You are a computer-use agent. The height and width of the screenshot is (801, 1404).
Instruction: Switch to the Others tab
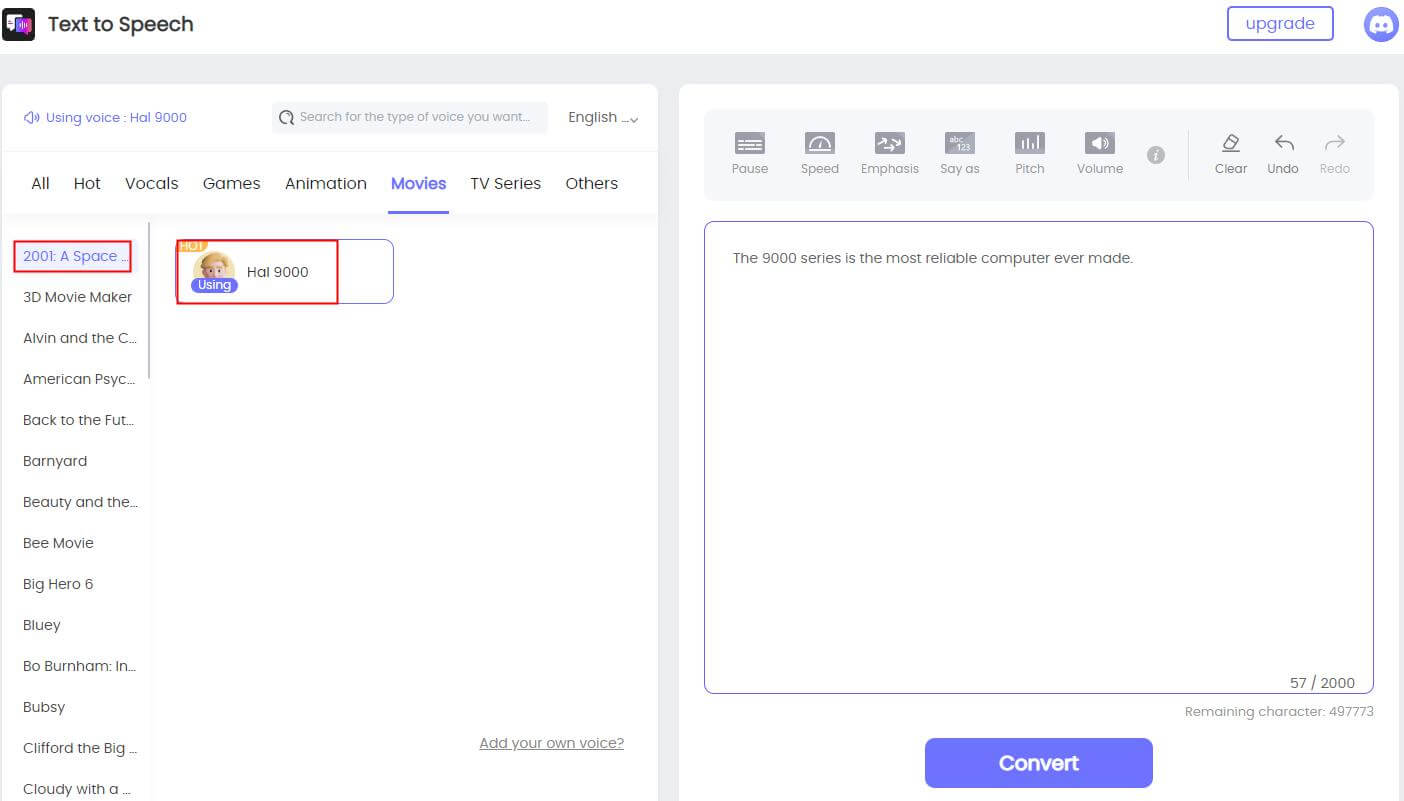click(x=592, y=183)
